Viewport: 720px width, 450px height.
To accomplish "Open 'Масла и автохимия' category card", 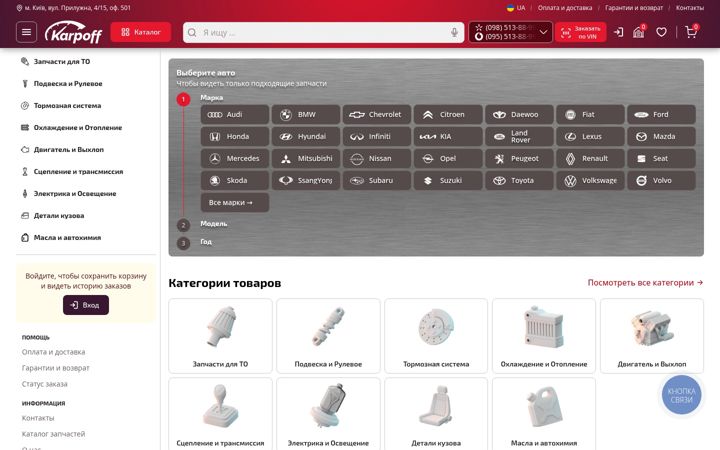I will 544,414.
